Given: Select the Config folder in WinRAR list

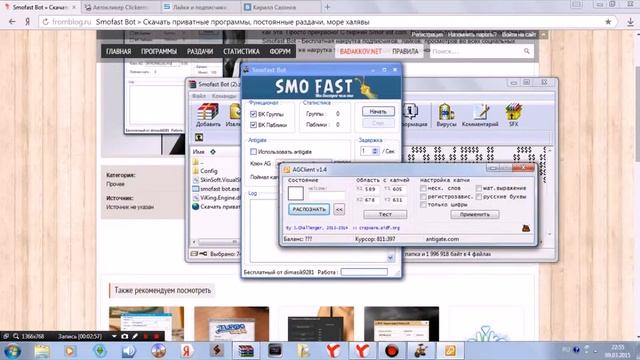Looking at the screenshot, I should pyautogui.click(x=209, y=171).
